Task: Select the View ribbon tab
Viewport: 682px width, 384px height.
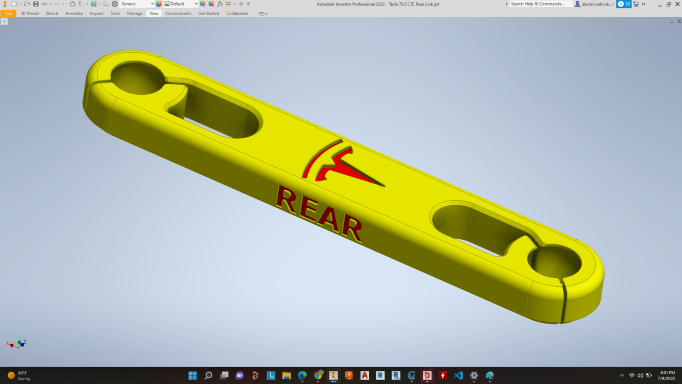Action: [154, 13]
